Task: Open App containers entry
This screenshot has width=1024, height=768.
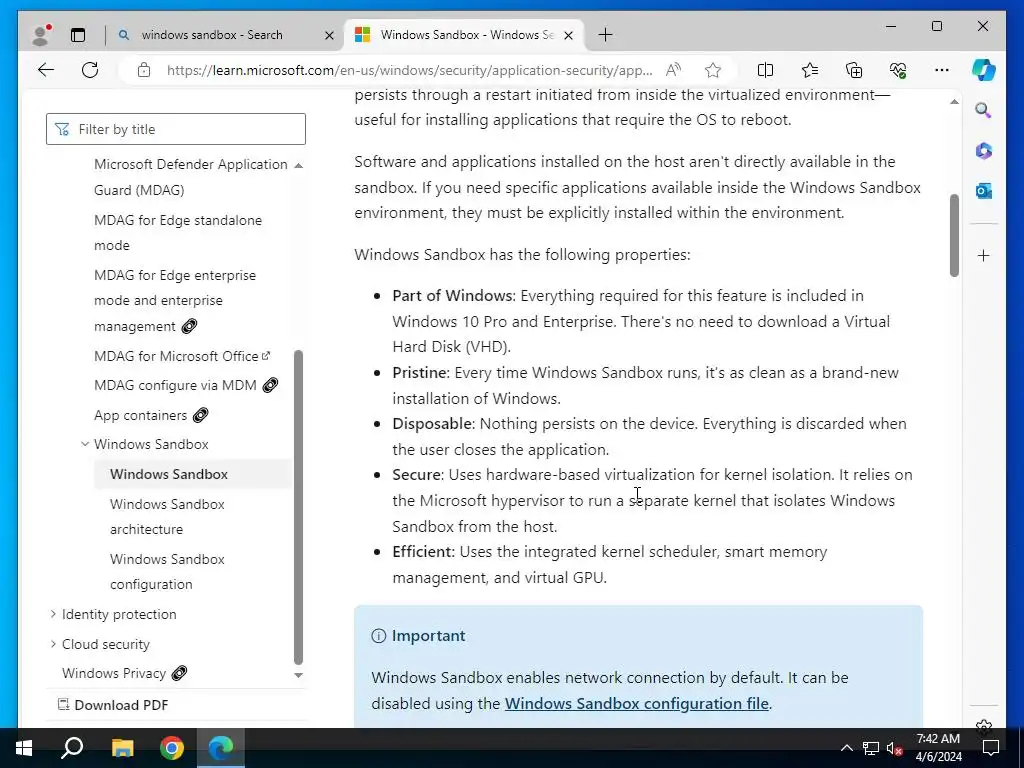Action: pyautogui.click(x=151, y=415)
